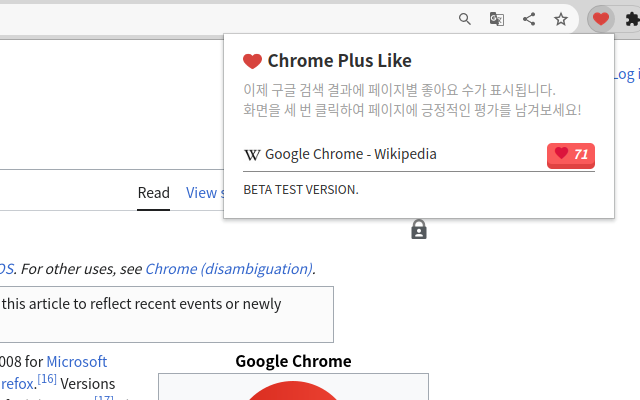Open the Extensions puzzle piece icon

(632, 19)
